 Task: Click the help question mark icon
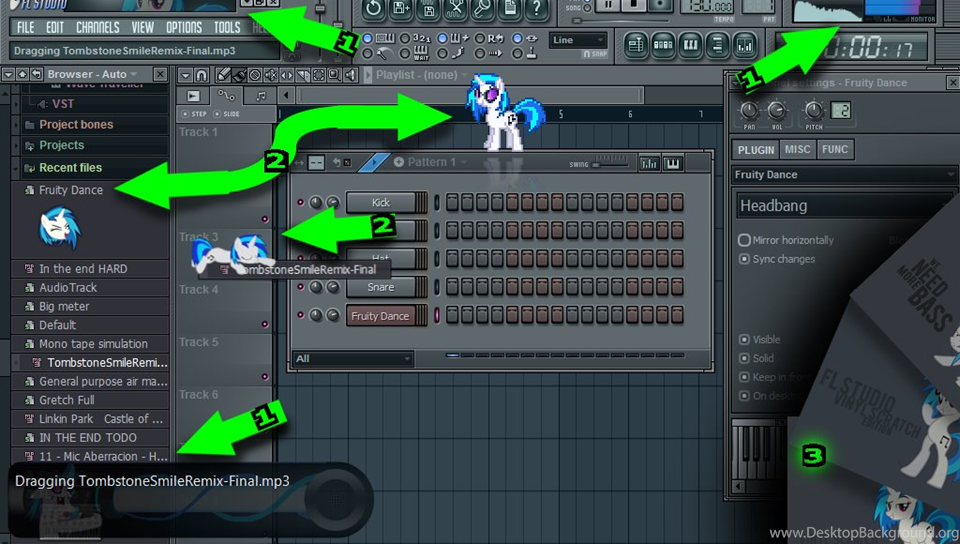536,9
